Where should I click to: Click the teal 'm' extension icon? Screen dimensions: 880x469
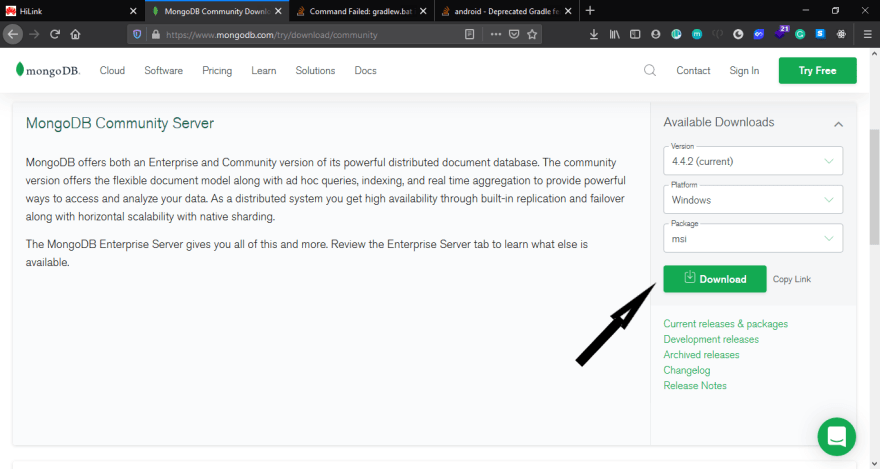[x=696, y=34]
